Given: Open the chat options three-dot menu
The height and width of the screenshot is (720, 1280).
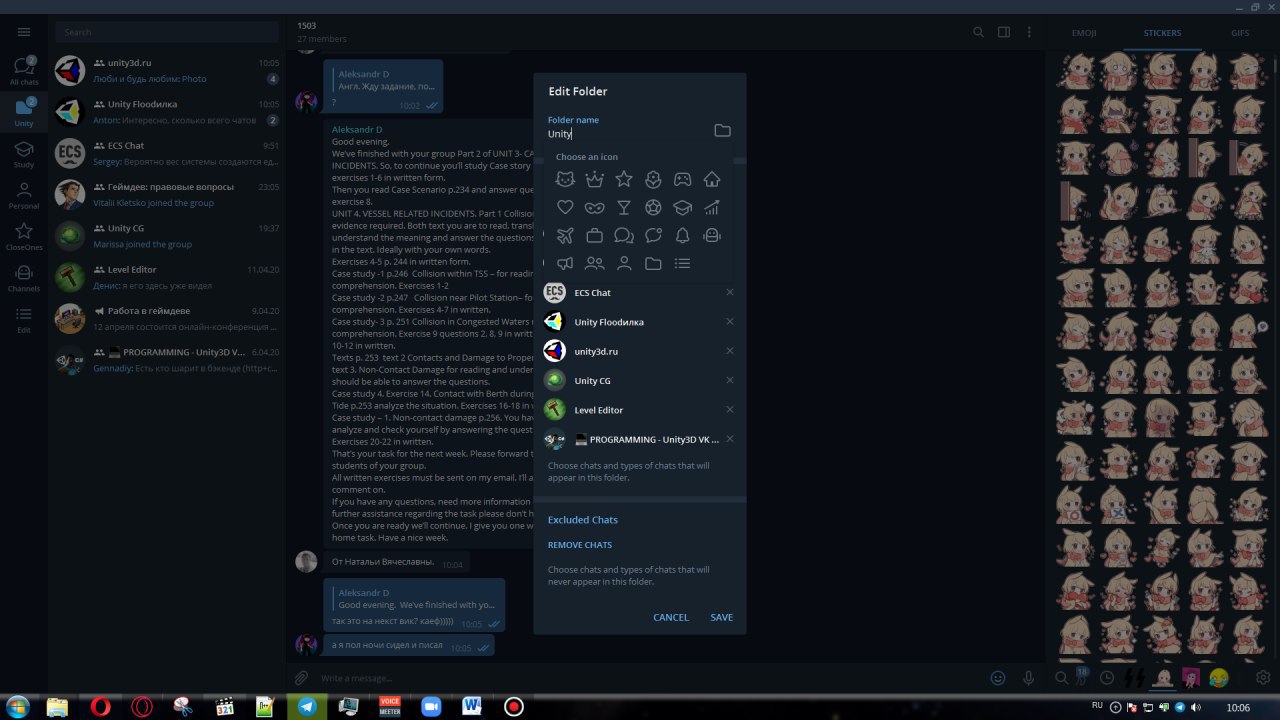Looking at the screenshot, I should click(1029, 32).
